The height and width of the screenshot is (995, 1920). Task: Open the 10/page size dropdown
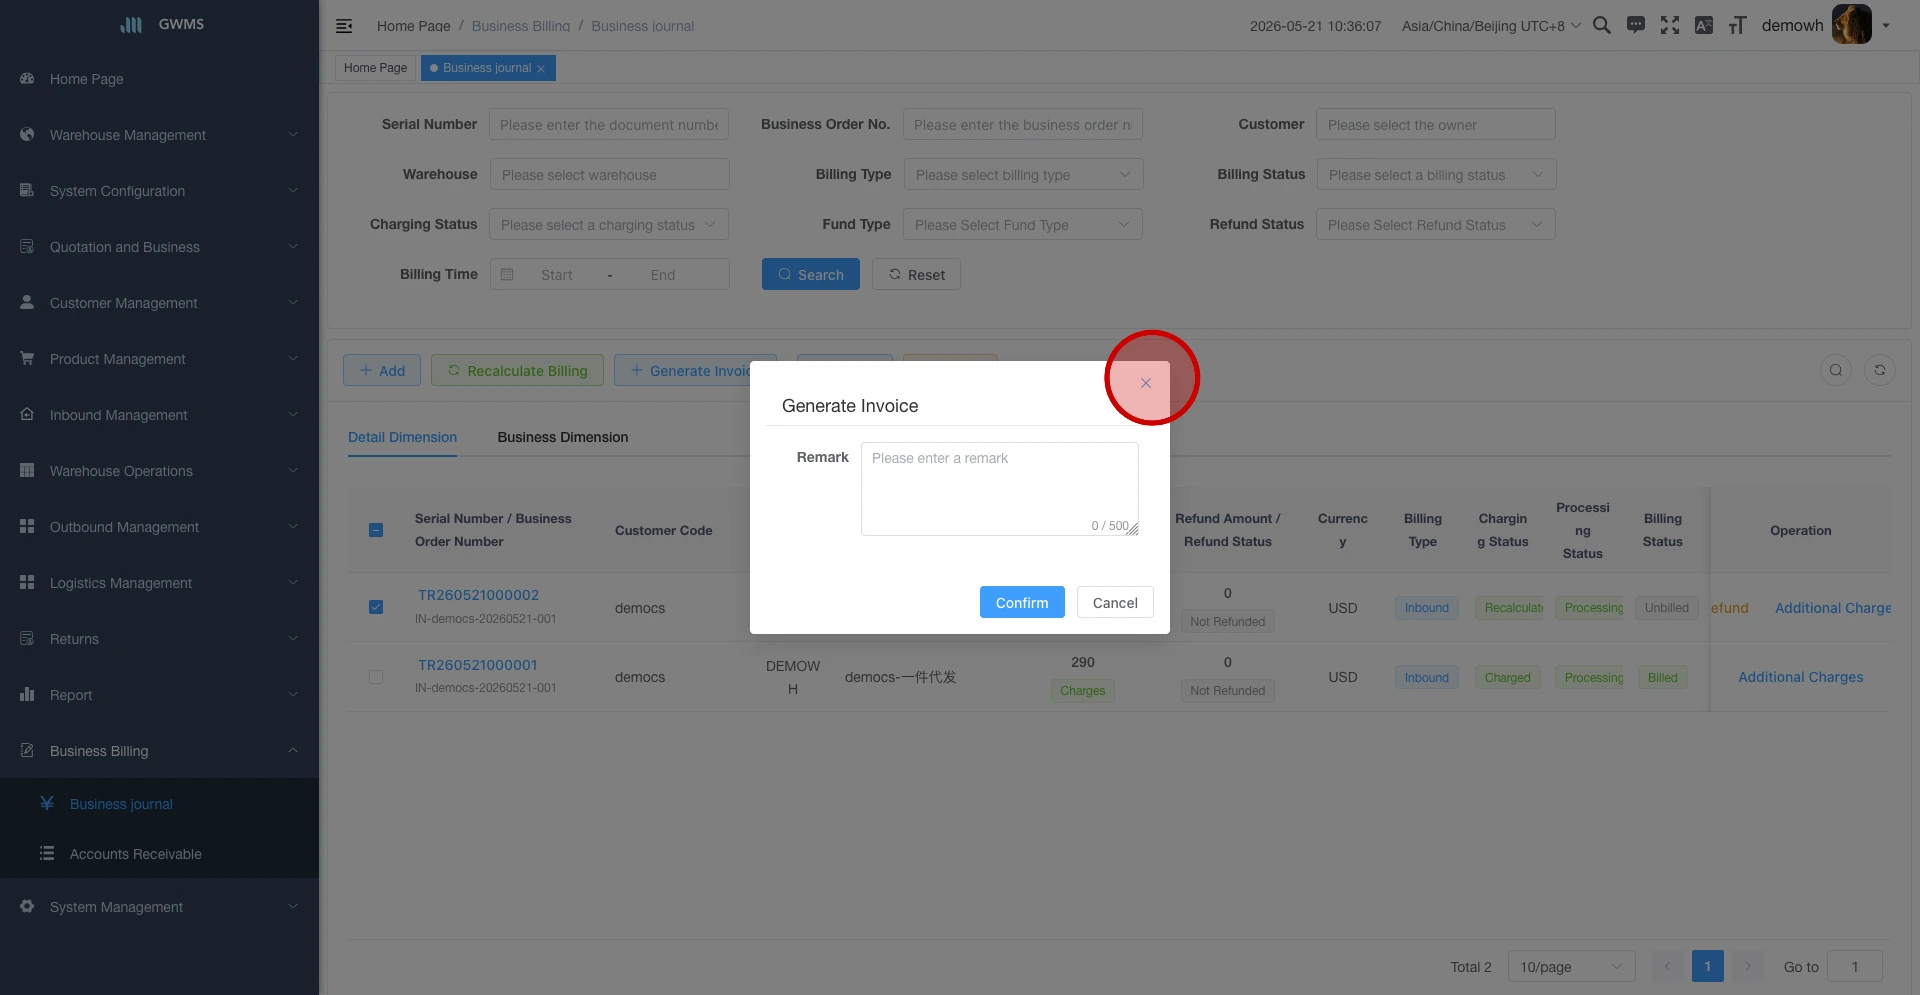[1571, 966]
